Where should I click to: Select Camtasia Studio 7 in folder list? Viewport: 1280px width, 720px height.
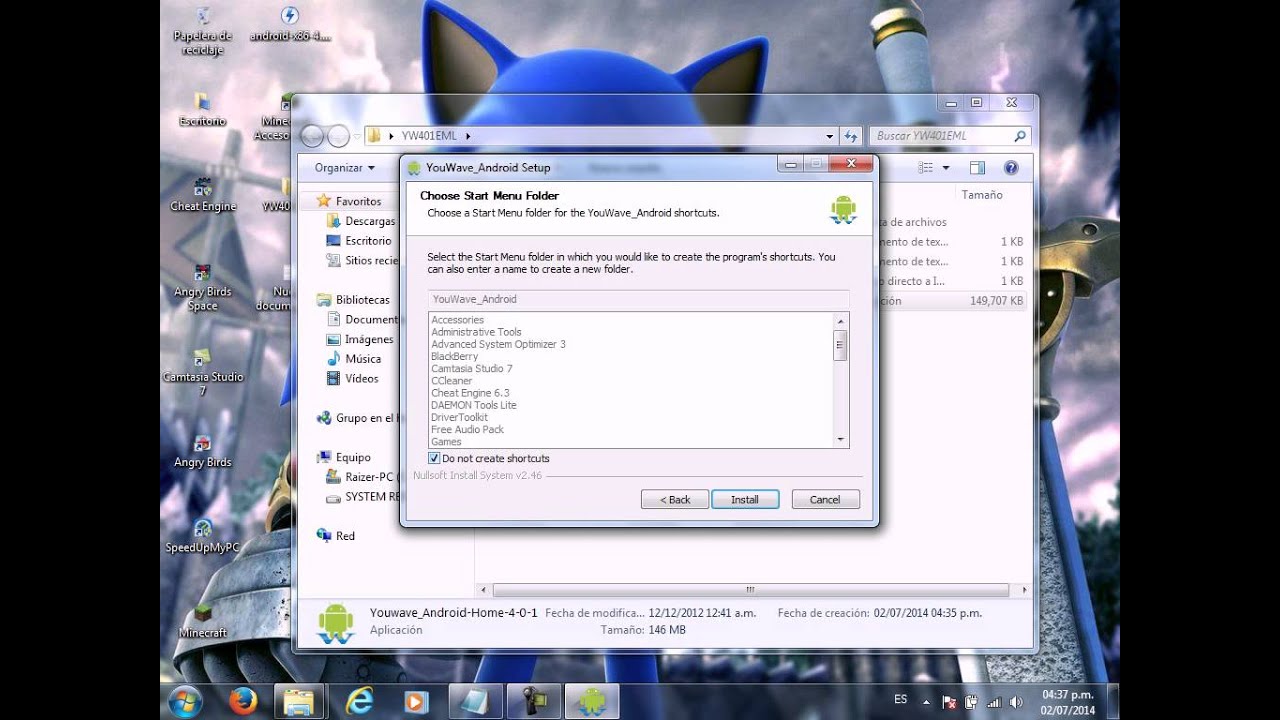(x=471, y=368)
